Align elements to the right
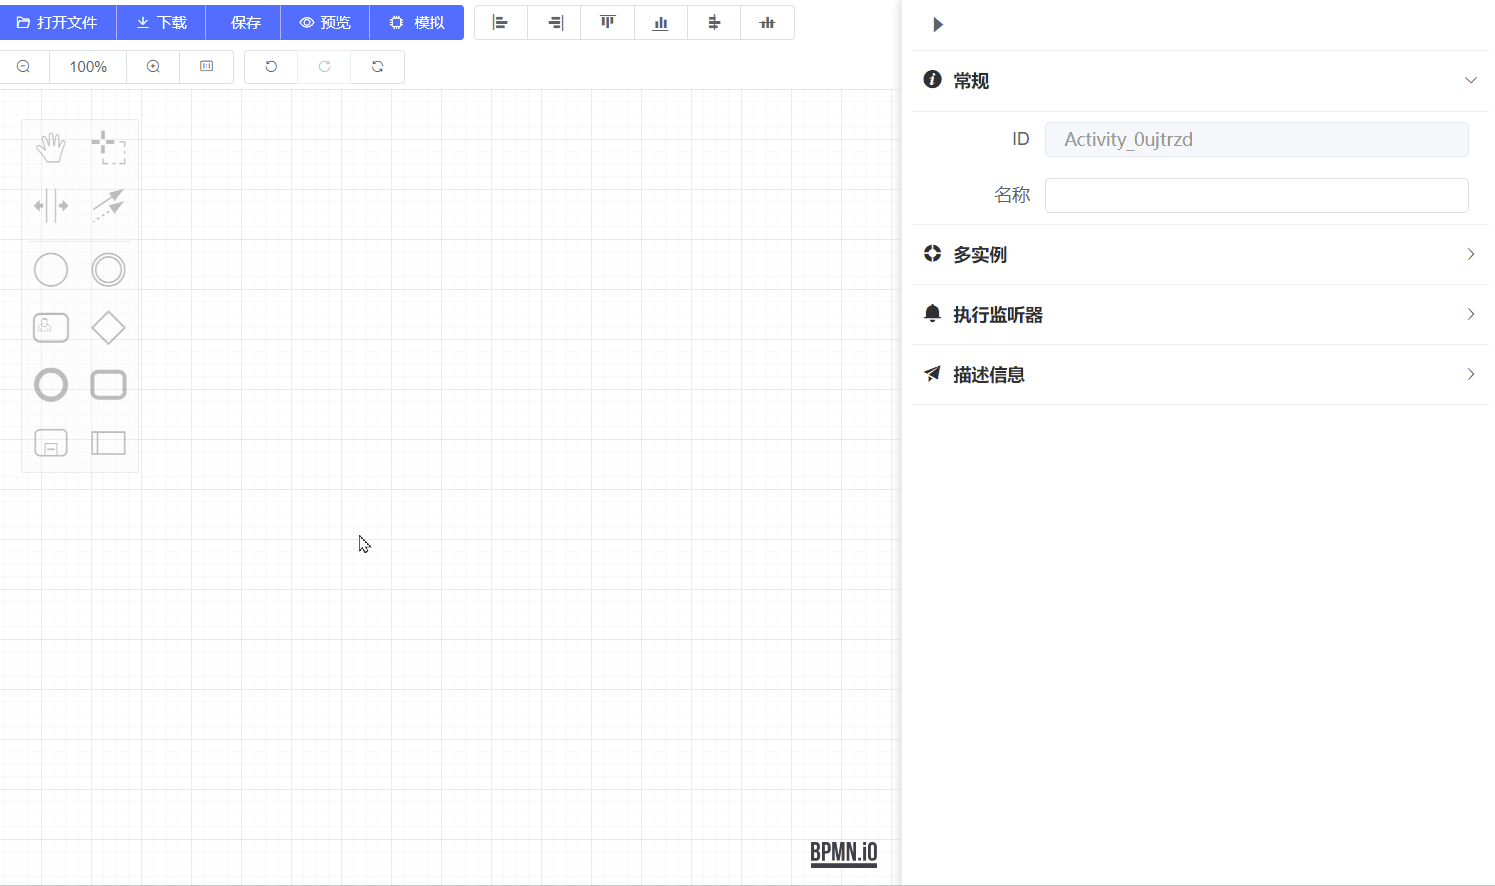Image resolution: width=1495 pixels, height=886 pixels. pos(555,22)
